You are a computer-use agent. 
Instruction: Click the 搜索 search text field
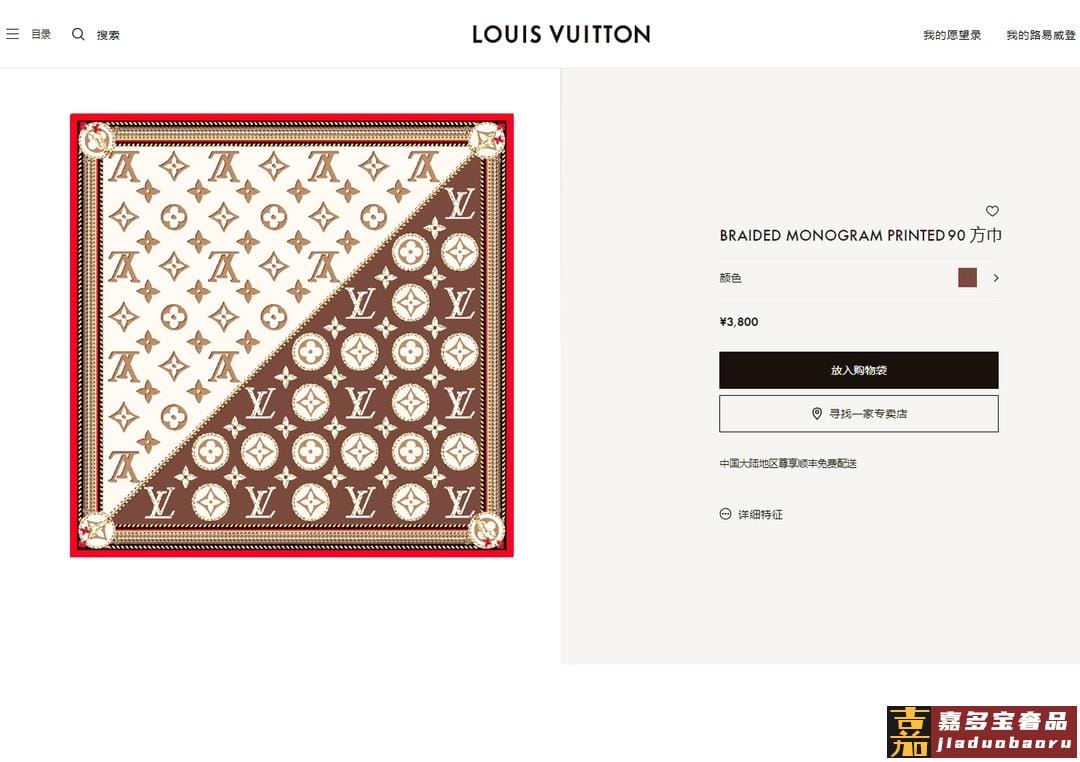point(108,35)
